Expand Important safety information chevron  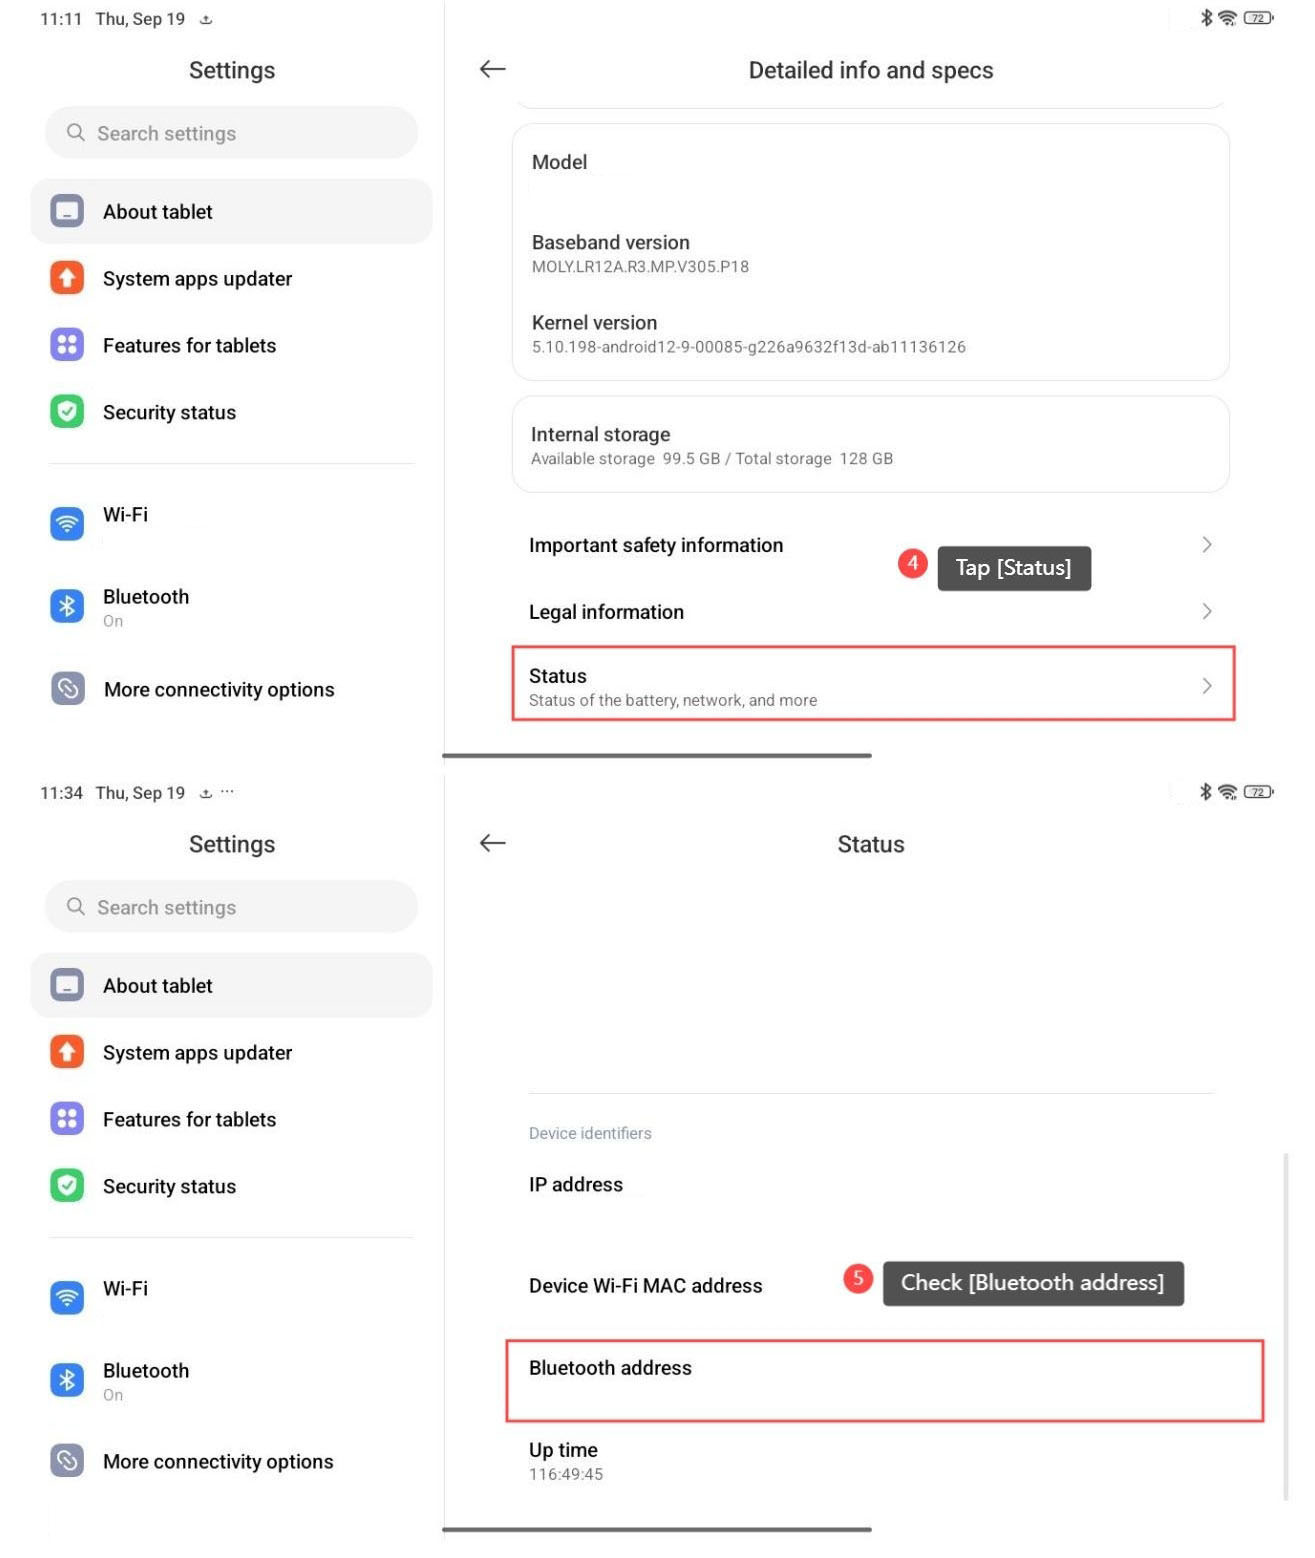click(1207, 545)
